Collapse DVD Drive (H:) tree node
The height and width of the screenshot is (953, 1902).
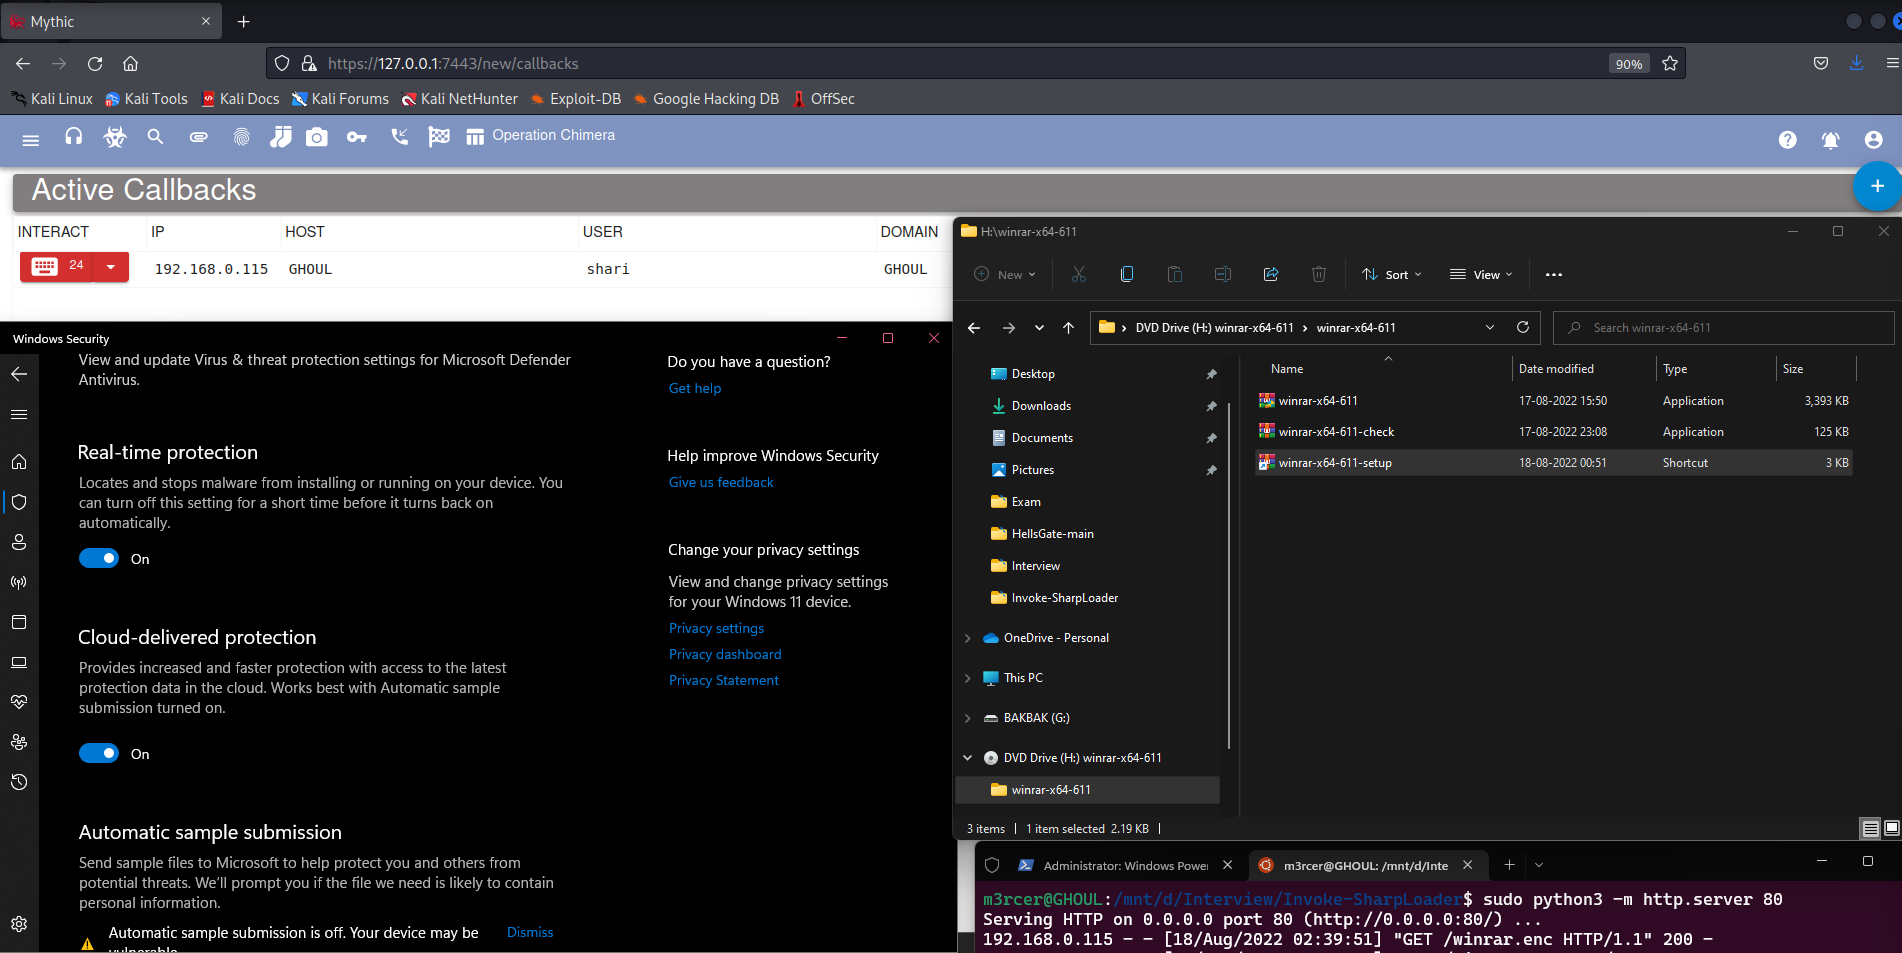[967, 758]
